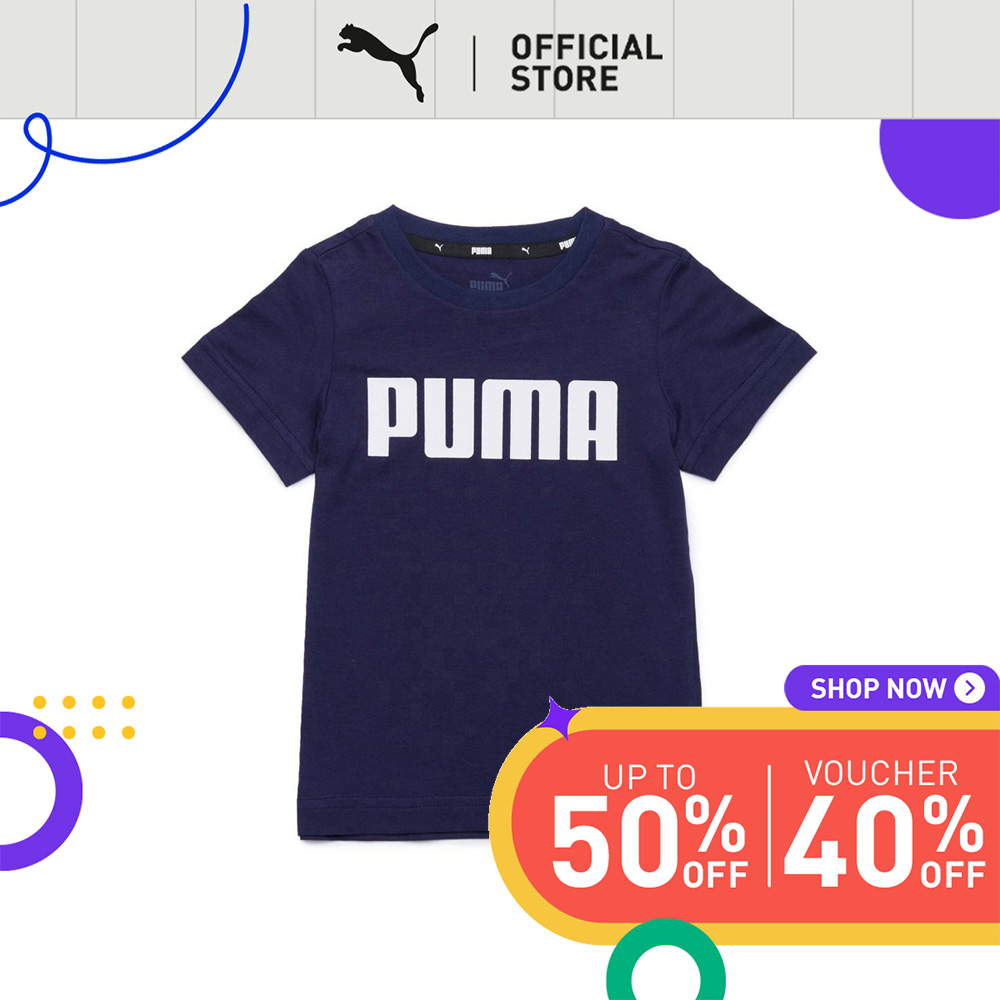Click the purple sparkle star on banner
The image size is (1000, 1000).
[556, 718]
